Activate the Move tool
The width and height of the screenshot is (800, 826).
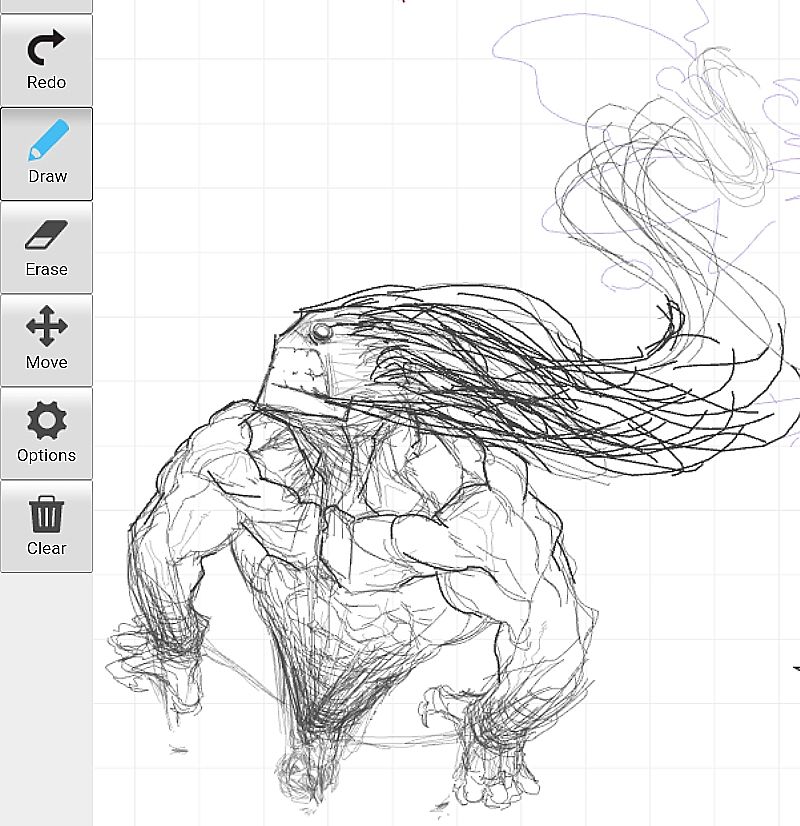click(x=46, y=340)
